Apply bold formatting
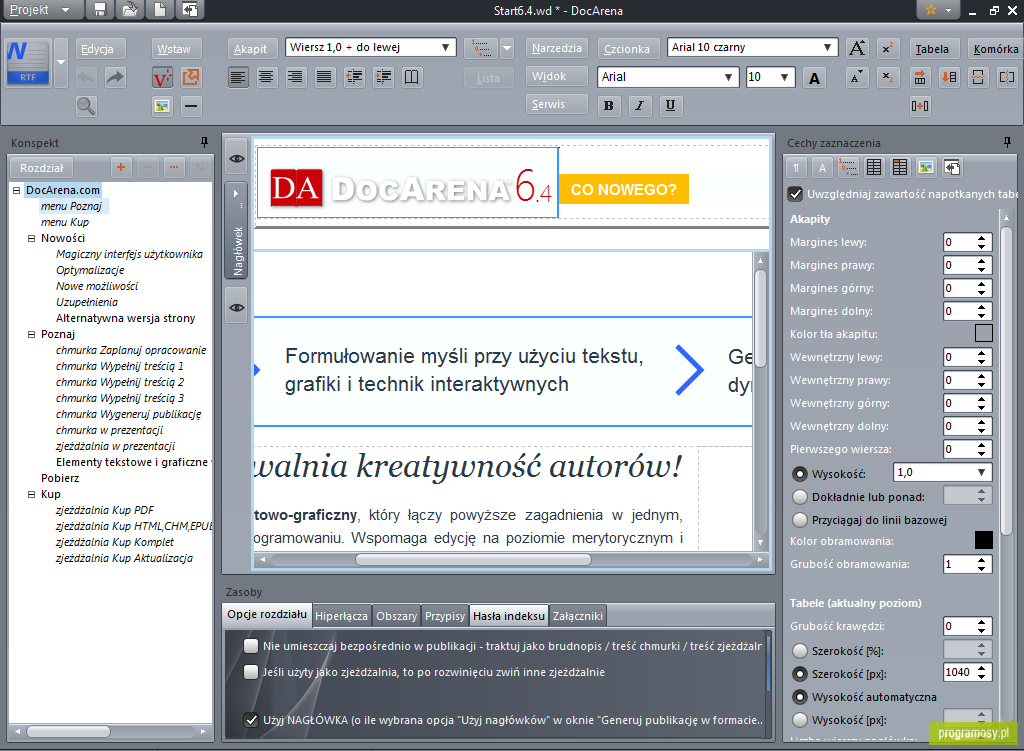This screenshot has height=751, width=1024. tap(609, 106)
